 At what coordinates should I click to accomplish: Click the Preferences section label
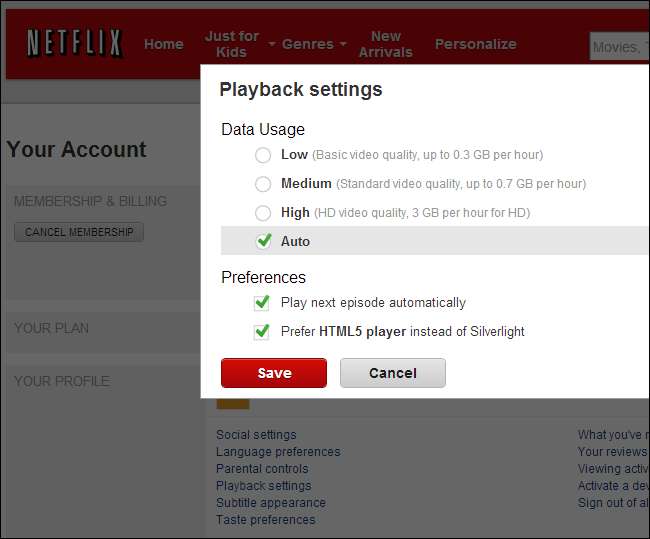coord(264,277)
